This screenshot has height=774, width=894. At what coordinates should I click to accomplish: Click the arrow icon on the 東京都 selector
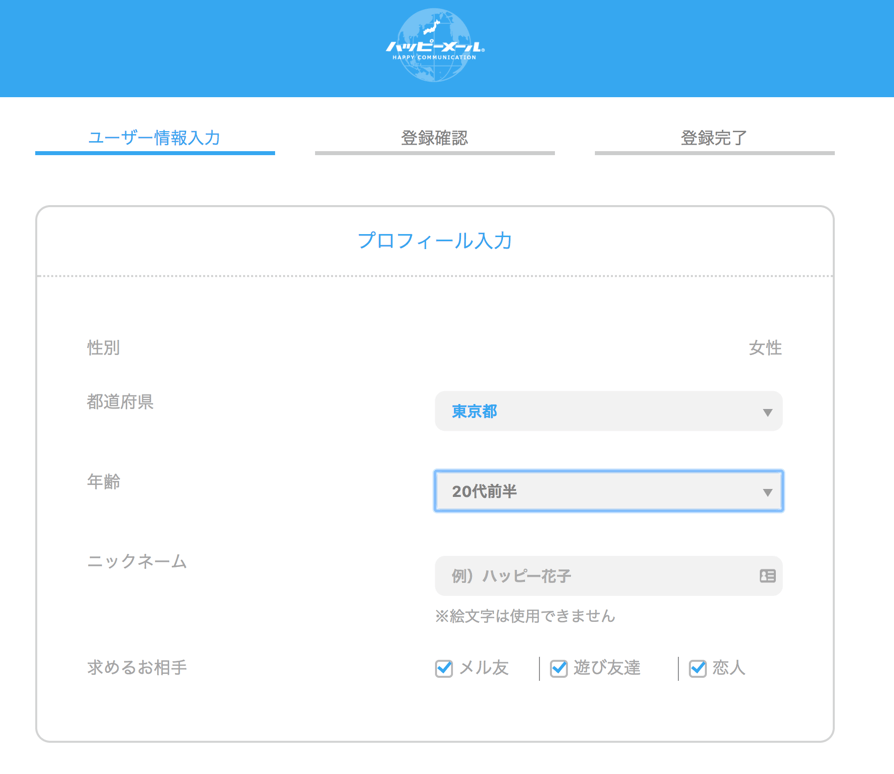point(767,412)
